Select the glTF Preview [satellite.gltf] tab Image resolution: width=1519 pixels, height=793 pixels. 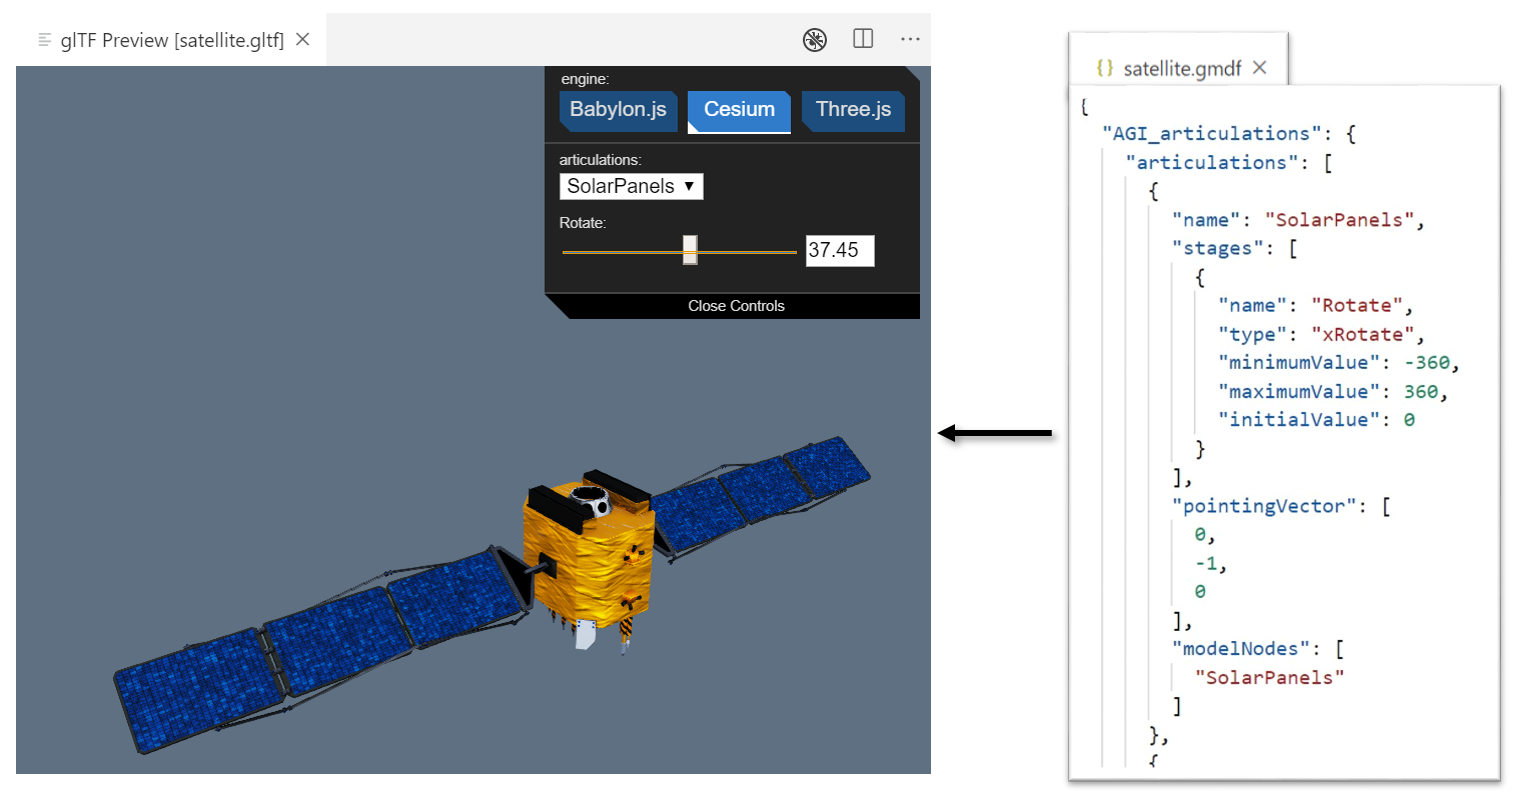(172, 40)
